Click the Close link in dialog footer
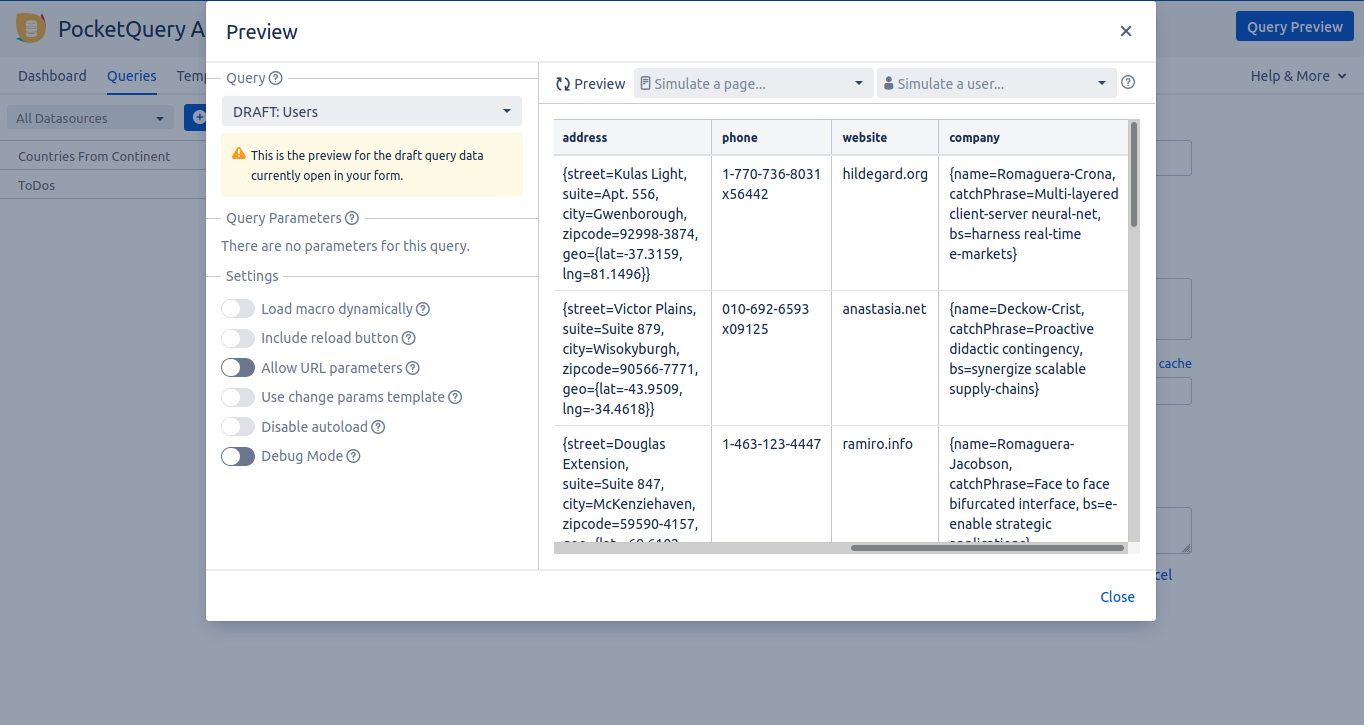Viewport: 1364px width, 725px height. point(1117,597)
